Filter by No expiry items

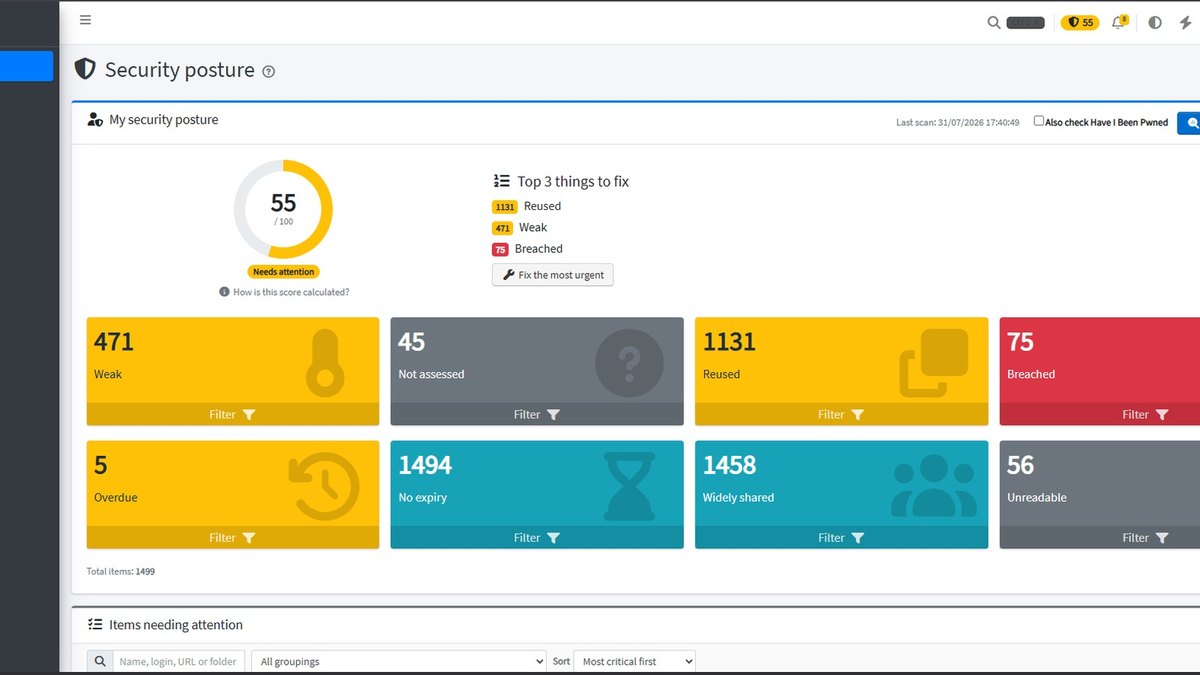pos(537,538)
